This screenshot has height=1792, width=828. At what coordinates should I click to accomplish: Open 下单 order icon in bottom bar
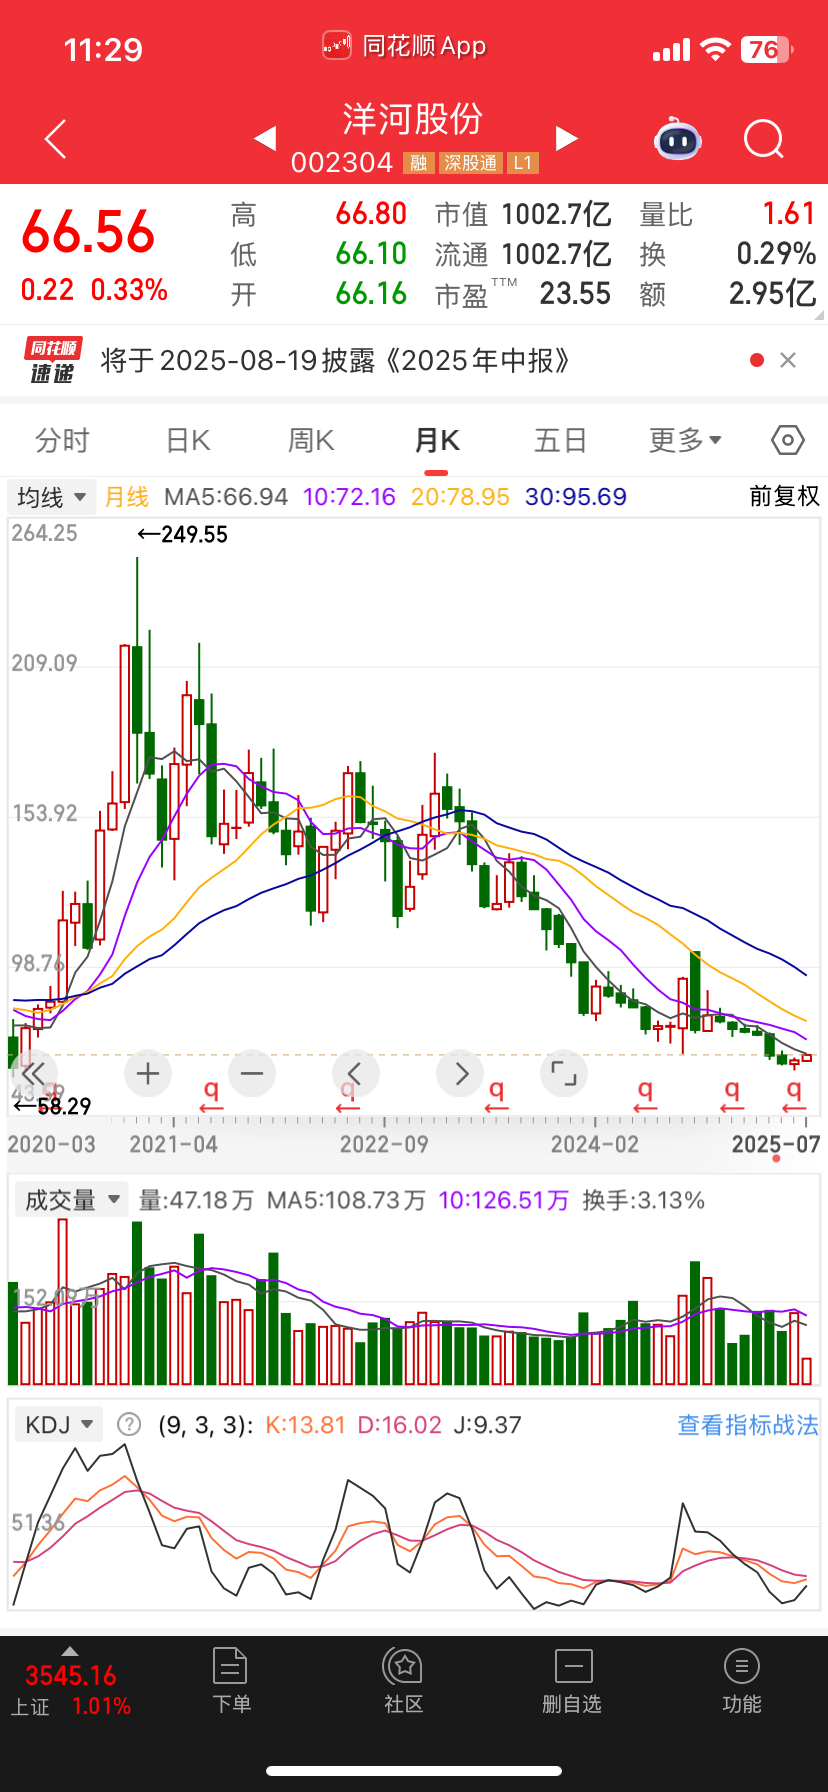230,1681
